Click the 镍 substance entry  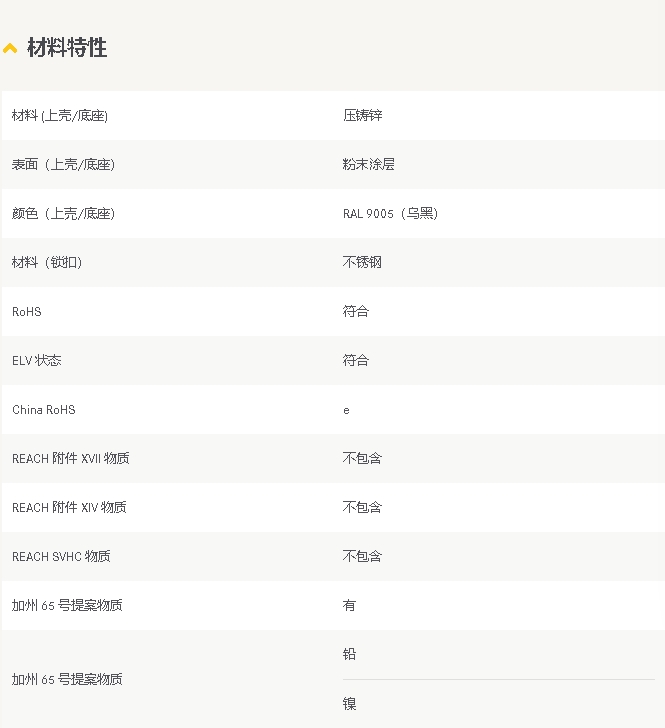point(349,704)
